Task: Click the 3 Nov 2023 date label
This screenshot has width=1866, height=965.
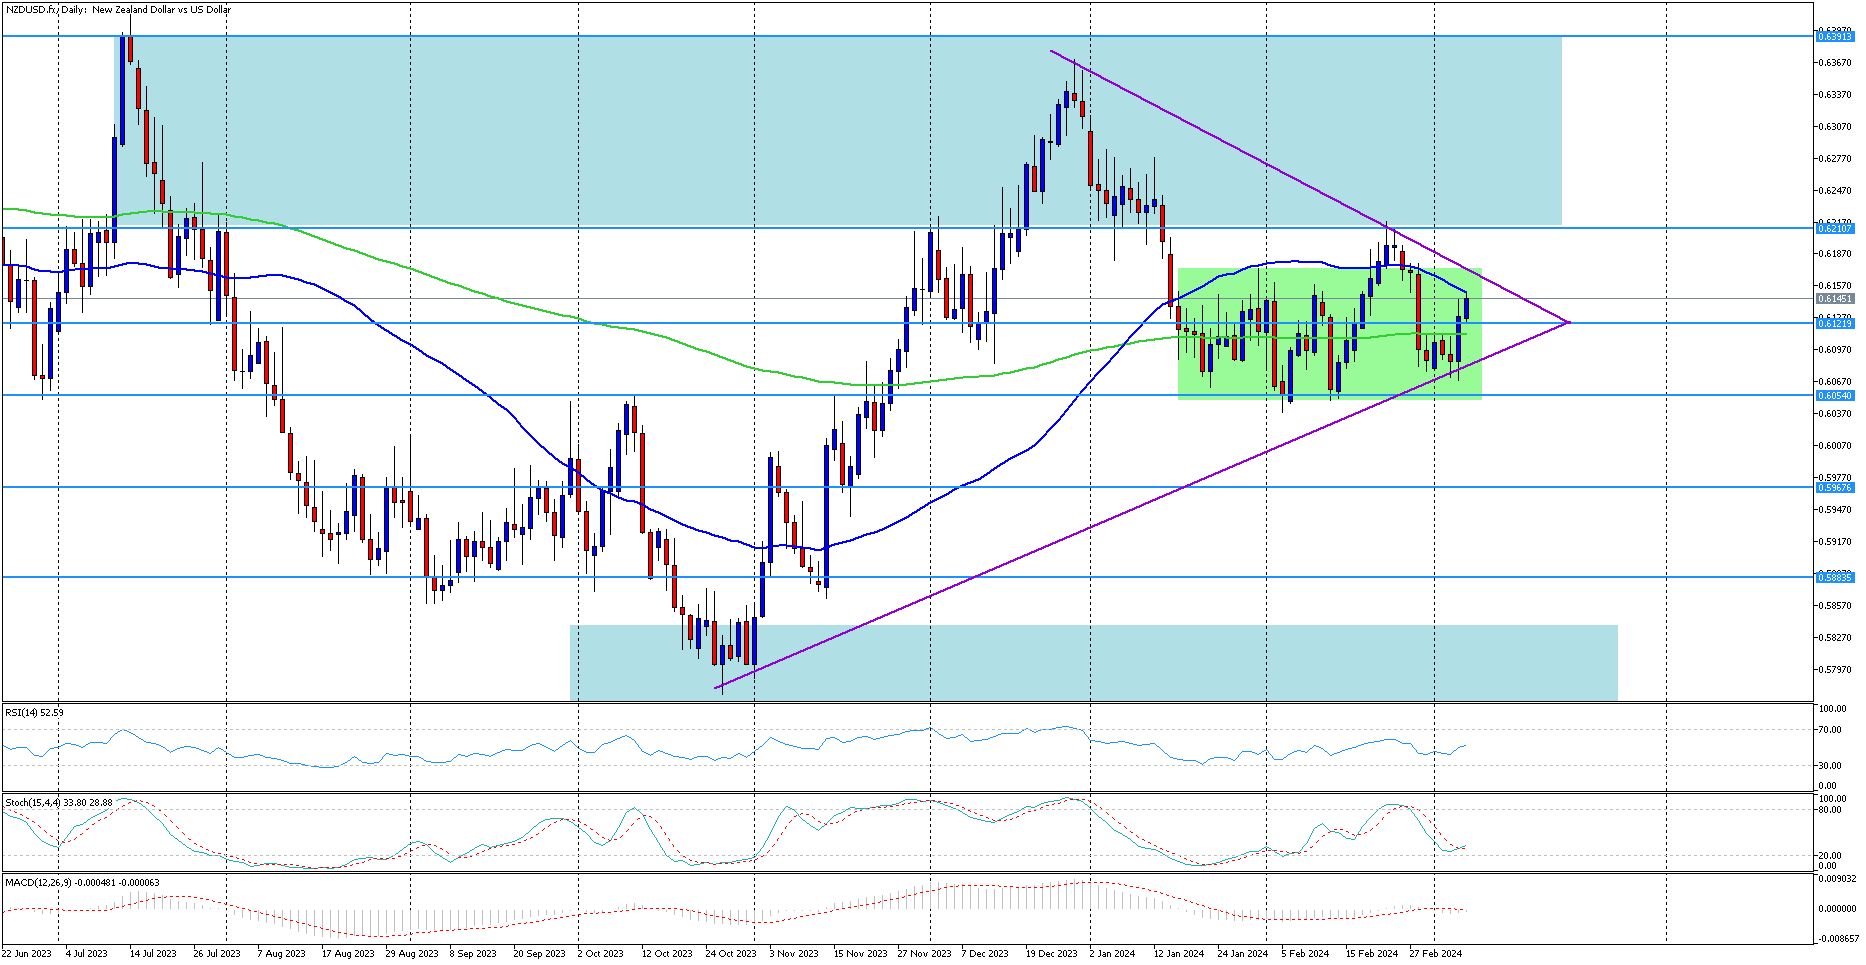Action: point(794,954)
